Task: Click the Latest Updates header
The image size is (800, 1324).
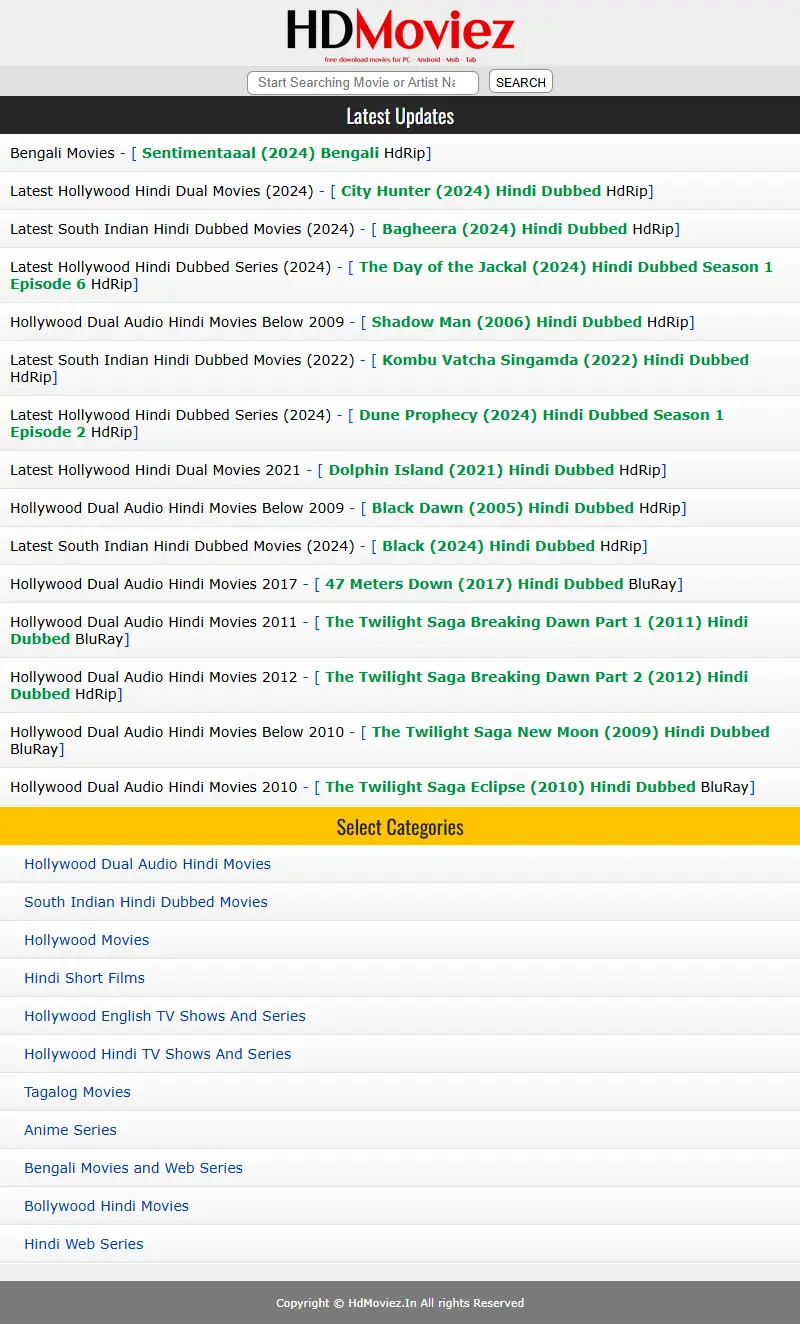Action: pos(400,116)
